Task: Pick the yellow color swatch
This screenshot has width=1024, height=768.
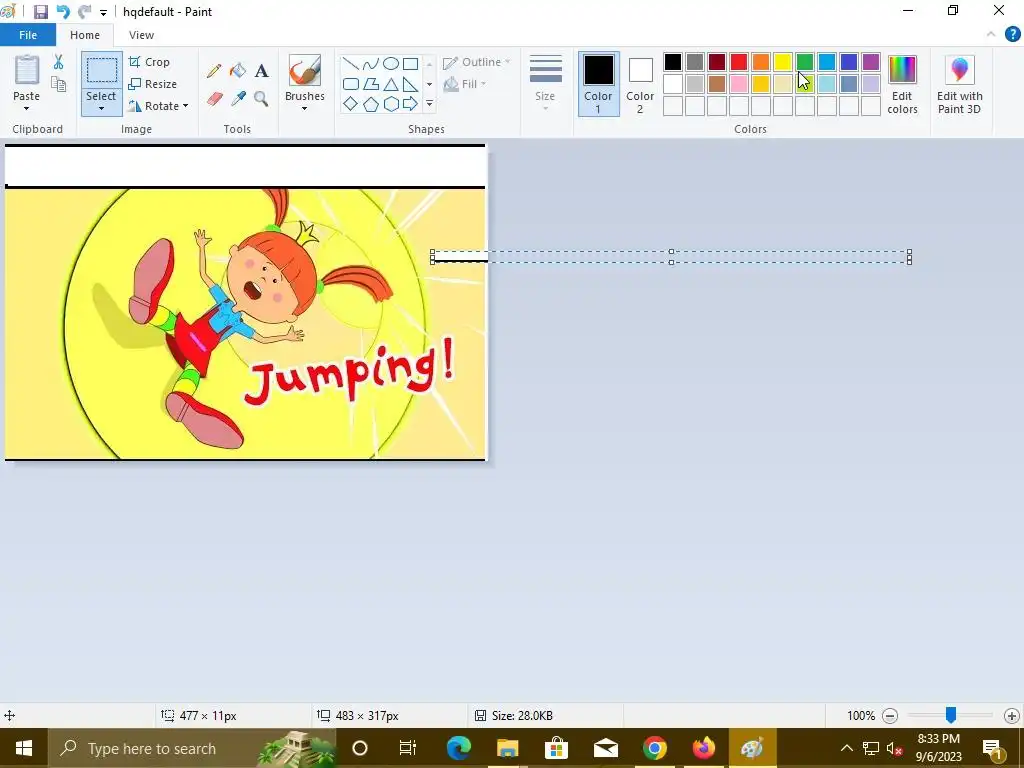Action: click(782, 62)
